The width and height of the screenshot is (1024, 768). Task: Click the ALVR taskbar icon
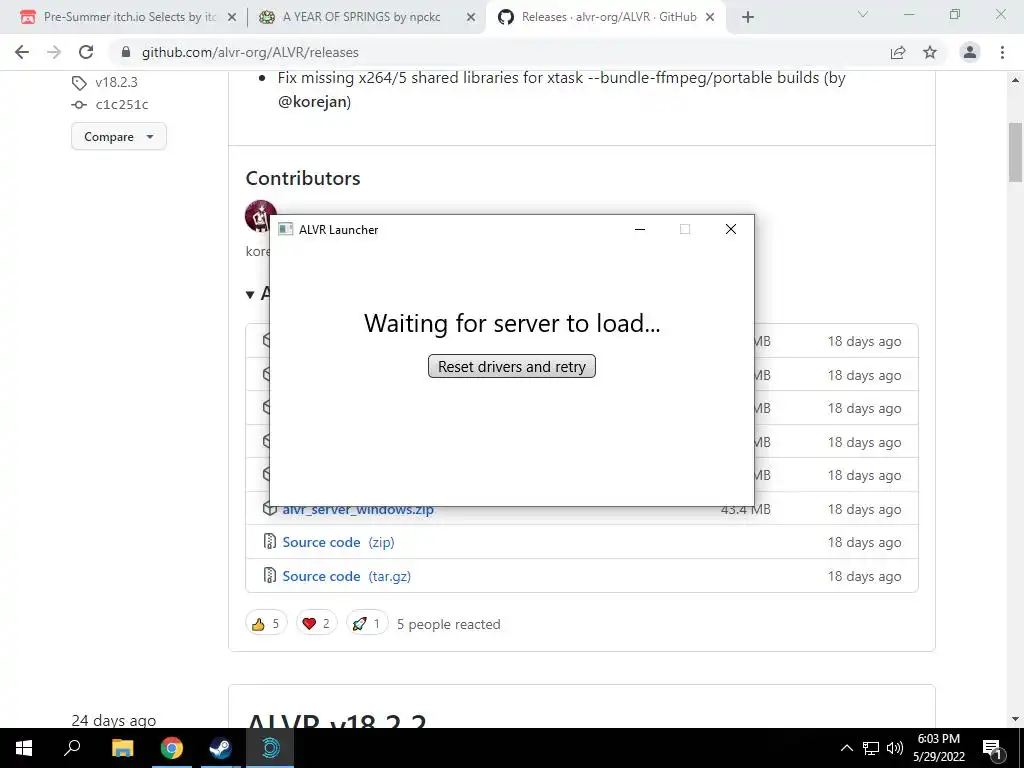click(x=270, y=748)
